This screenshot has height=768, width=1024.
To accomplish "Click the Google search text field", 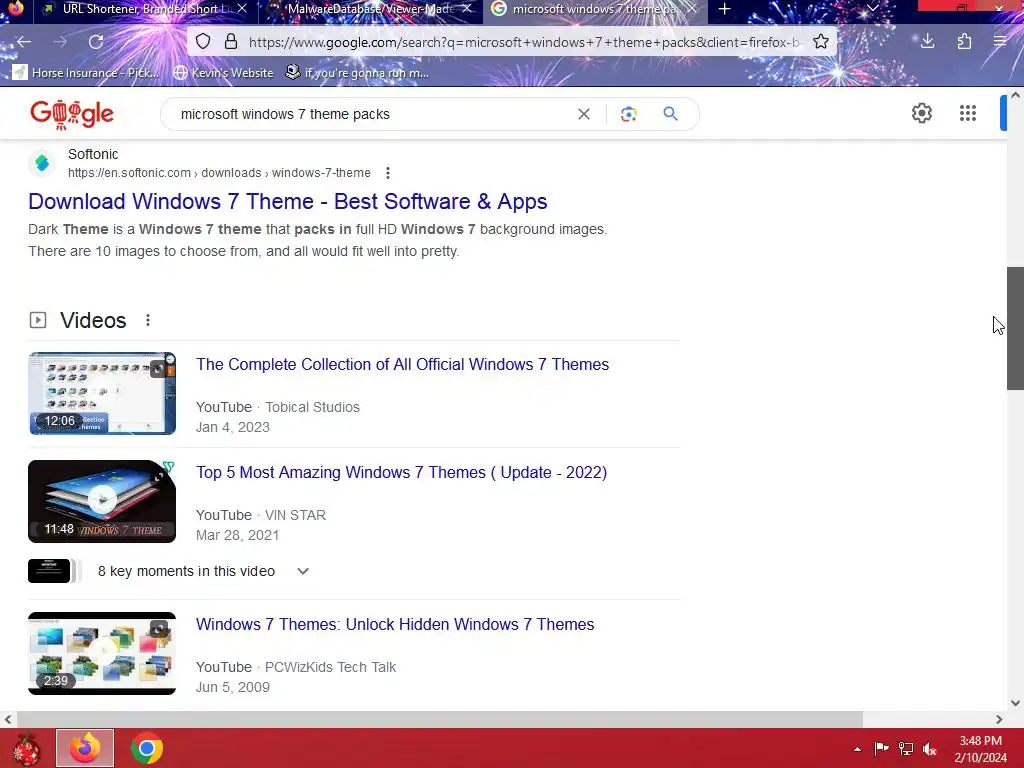I will [x=372, y=114].
